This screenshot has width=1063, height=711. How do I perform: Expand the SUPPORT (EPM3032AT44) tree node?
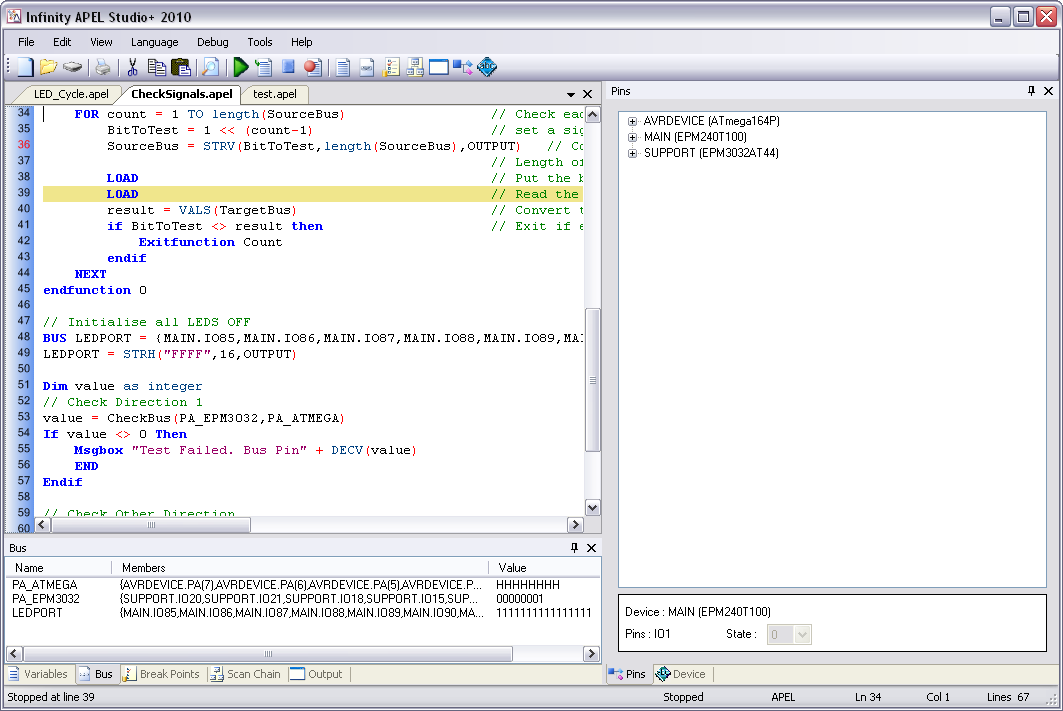632,153
